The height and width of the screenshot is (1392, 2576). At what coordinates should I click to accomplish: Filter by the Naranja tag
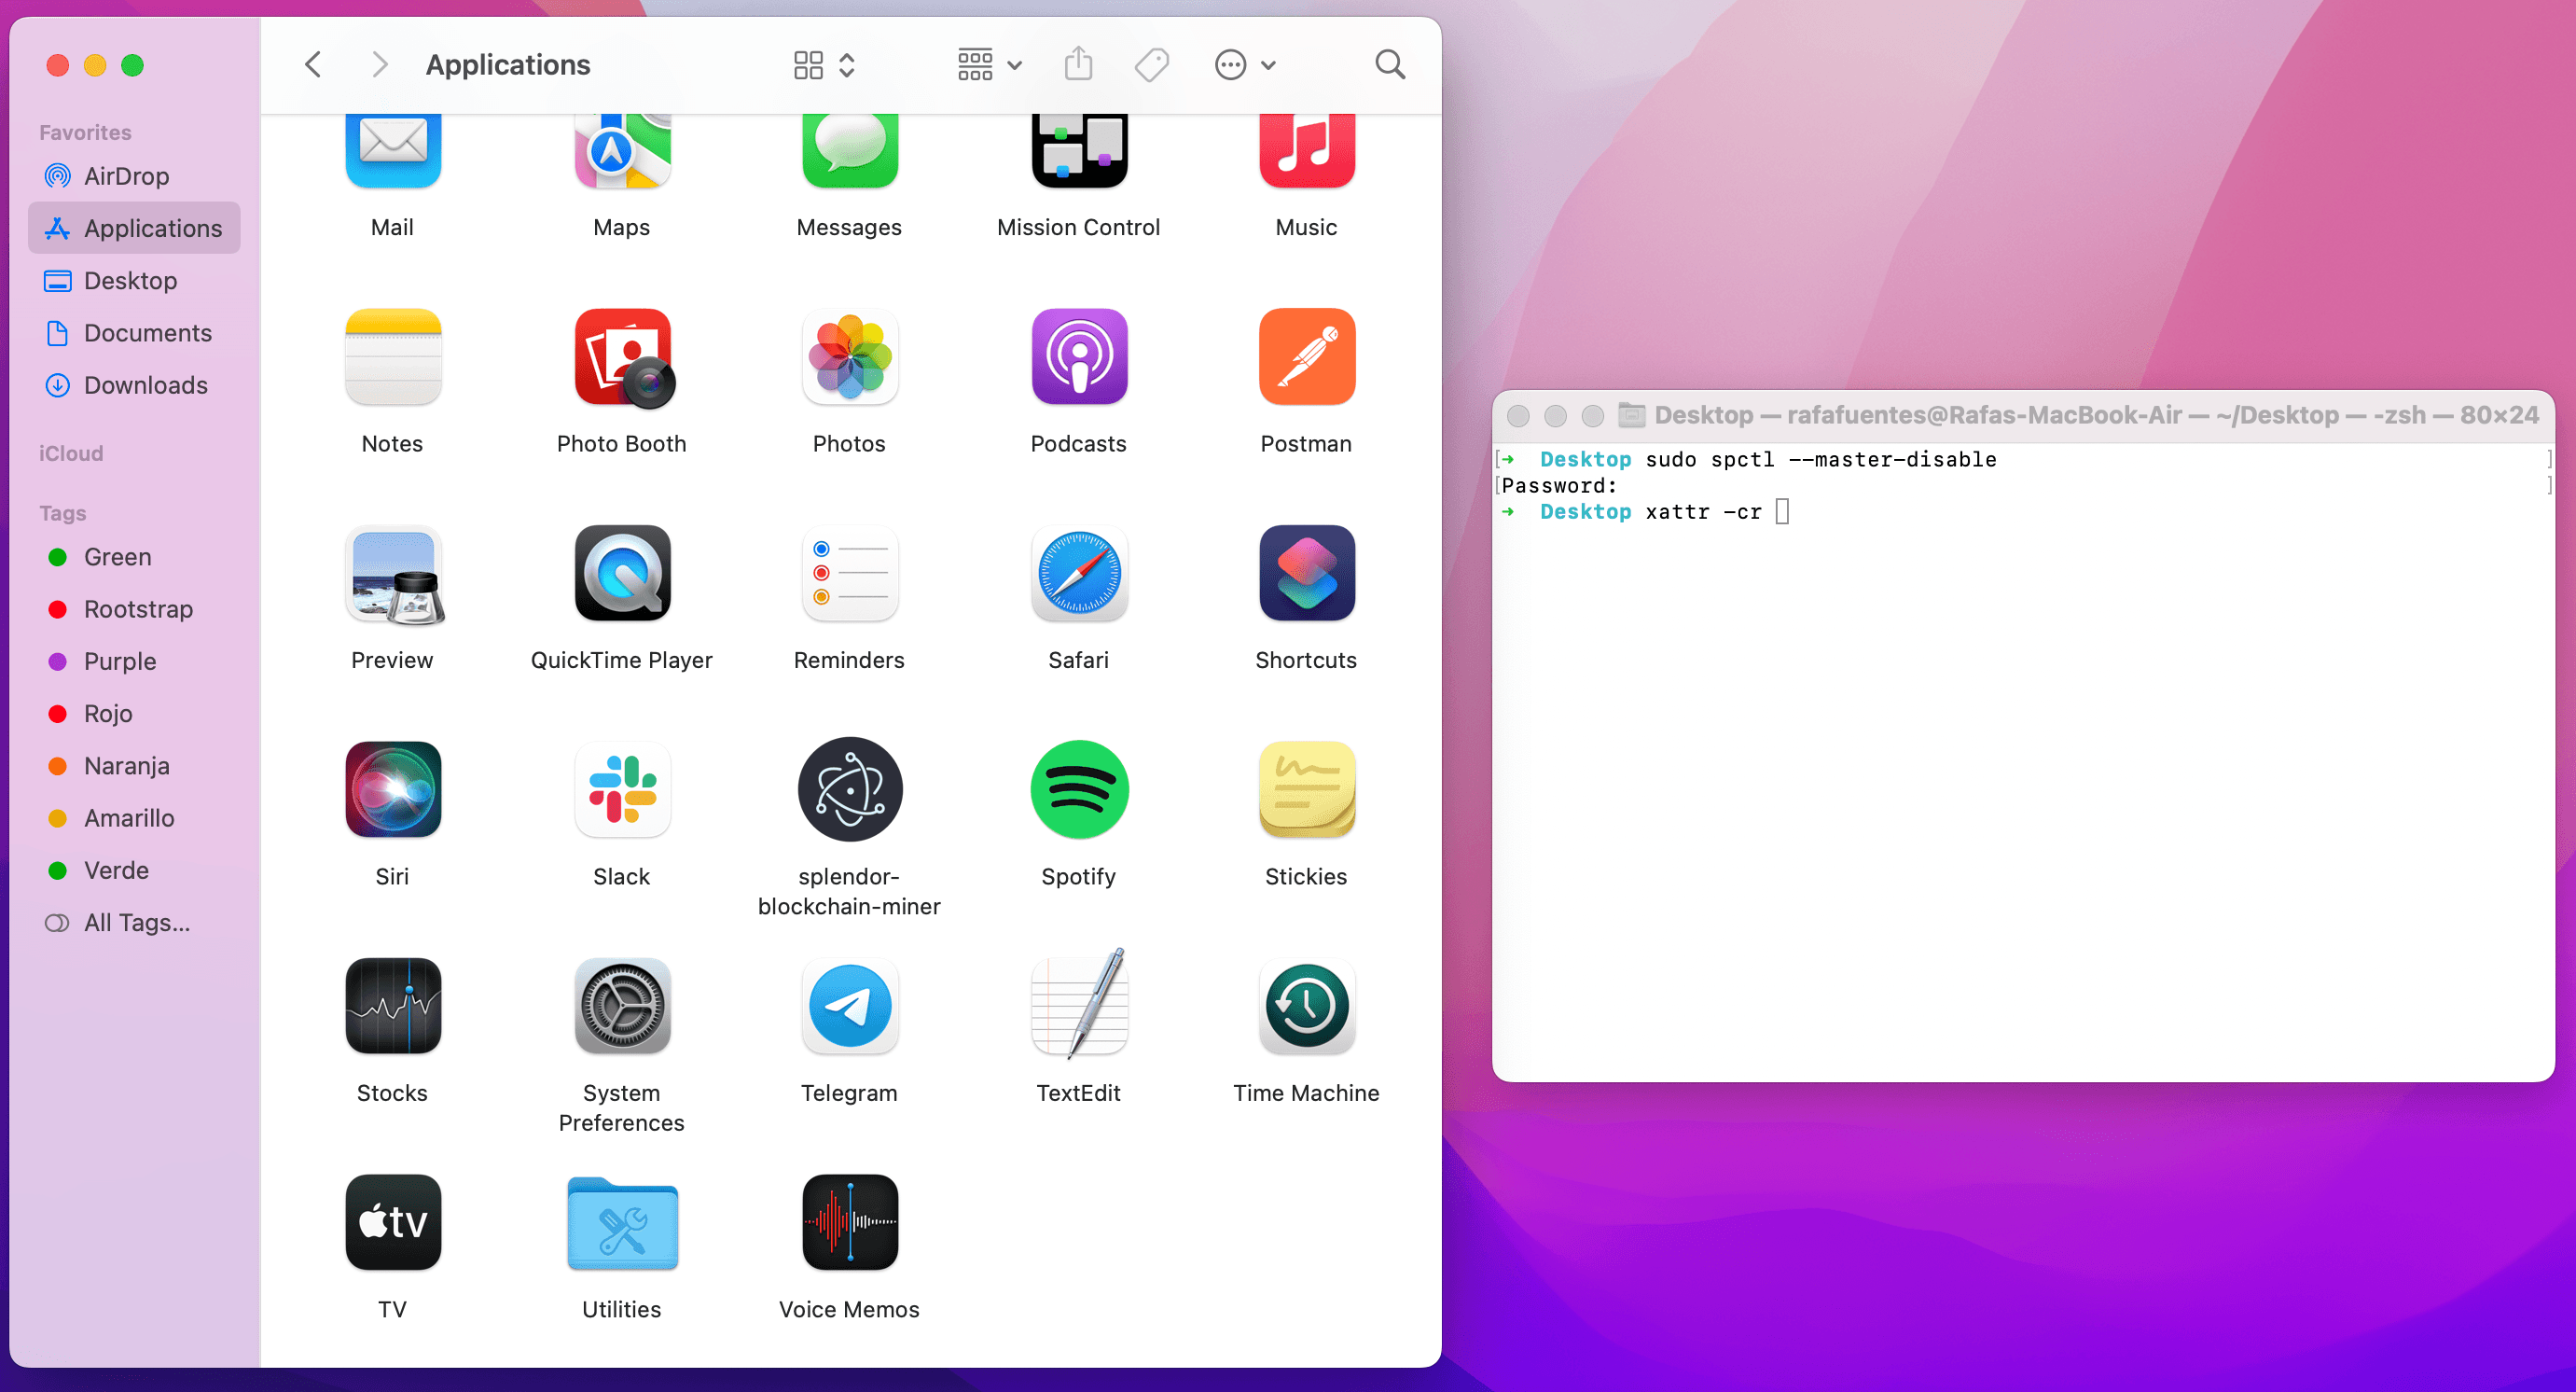(134, 766)
